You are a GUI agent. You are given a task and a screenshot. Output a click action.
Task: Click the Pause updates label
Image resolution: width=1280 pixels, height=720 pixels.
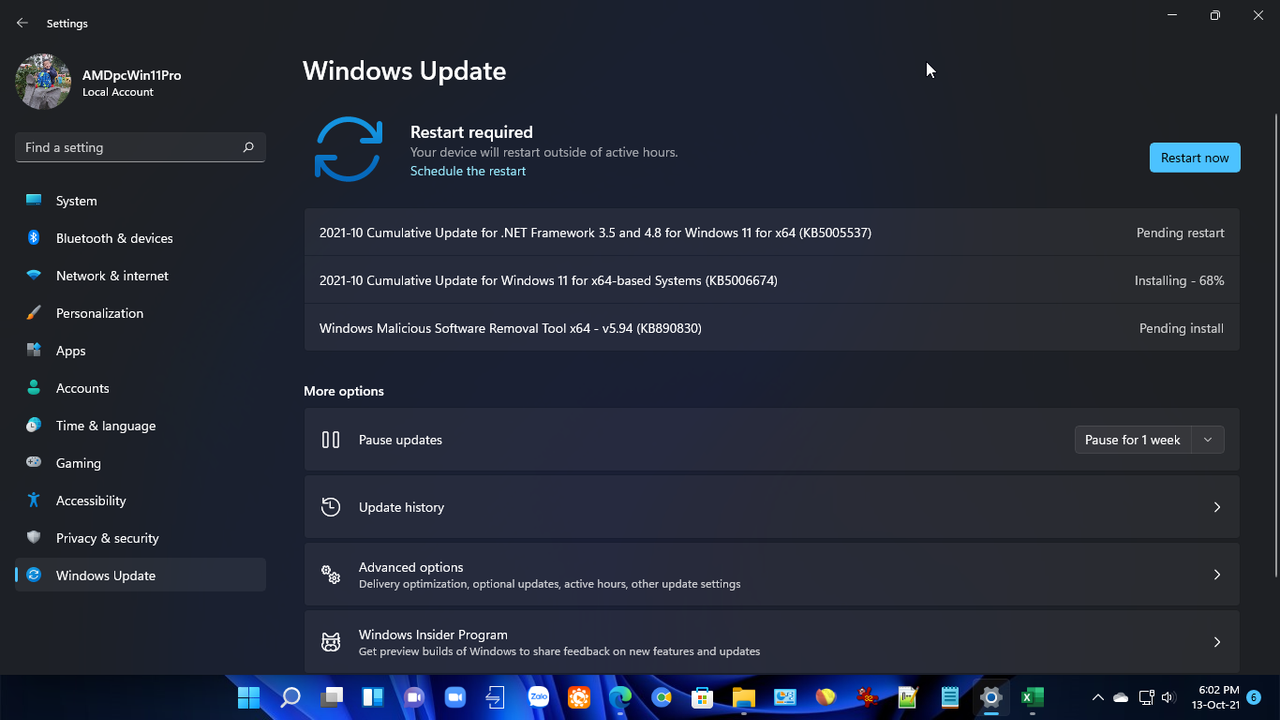pos(400,440)
